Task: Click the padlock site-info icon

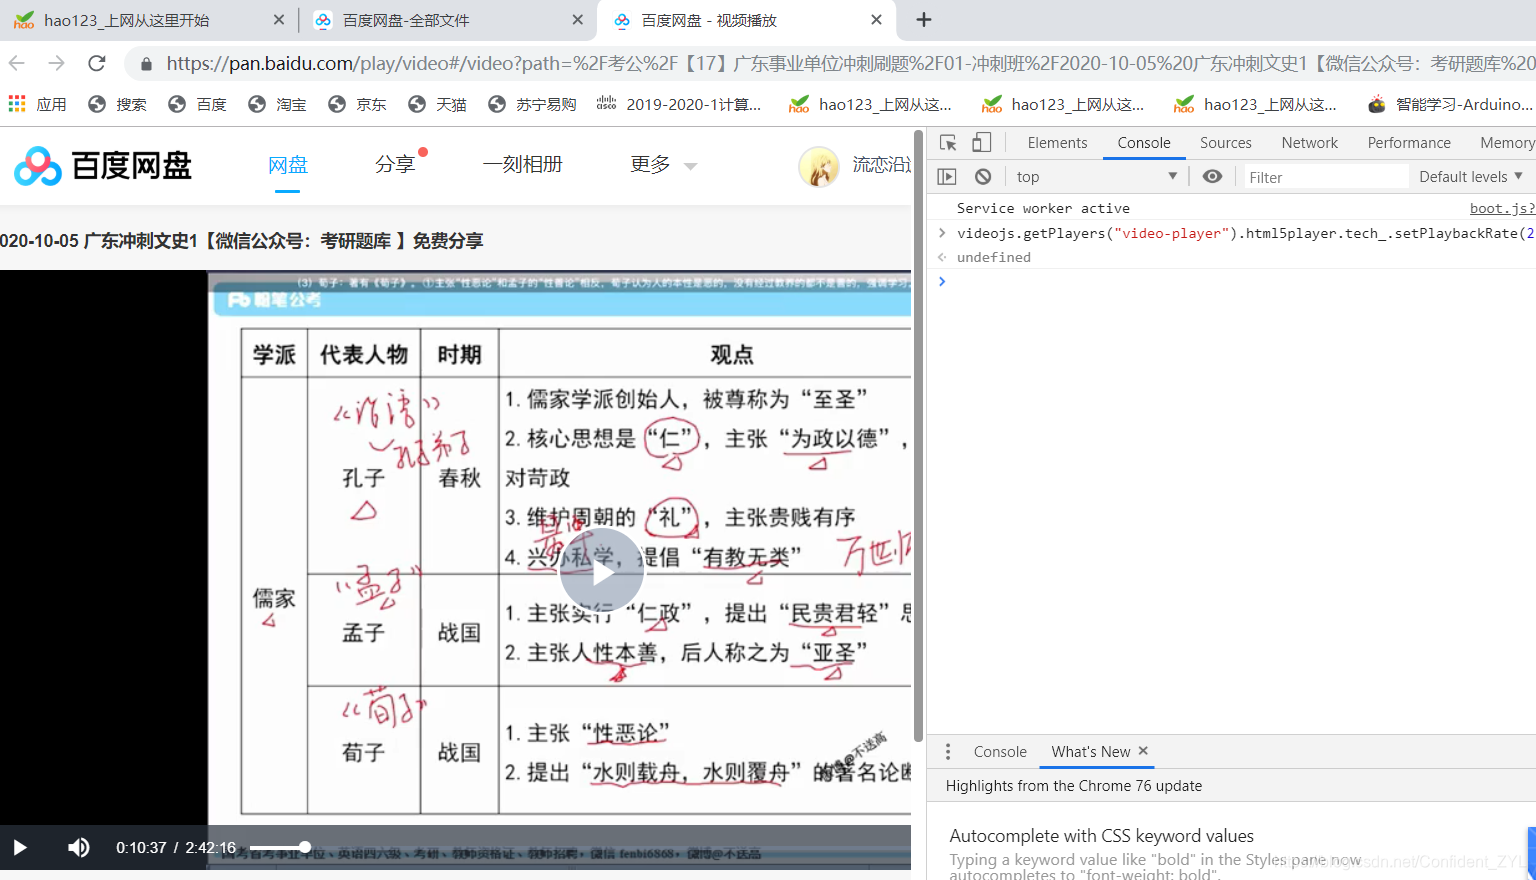Action: click(147, 64)
